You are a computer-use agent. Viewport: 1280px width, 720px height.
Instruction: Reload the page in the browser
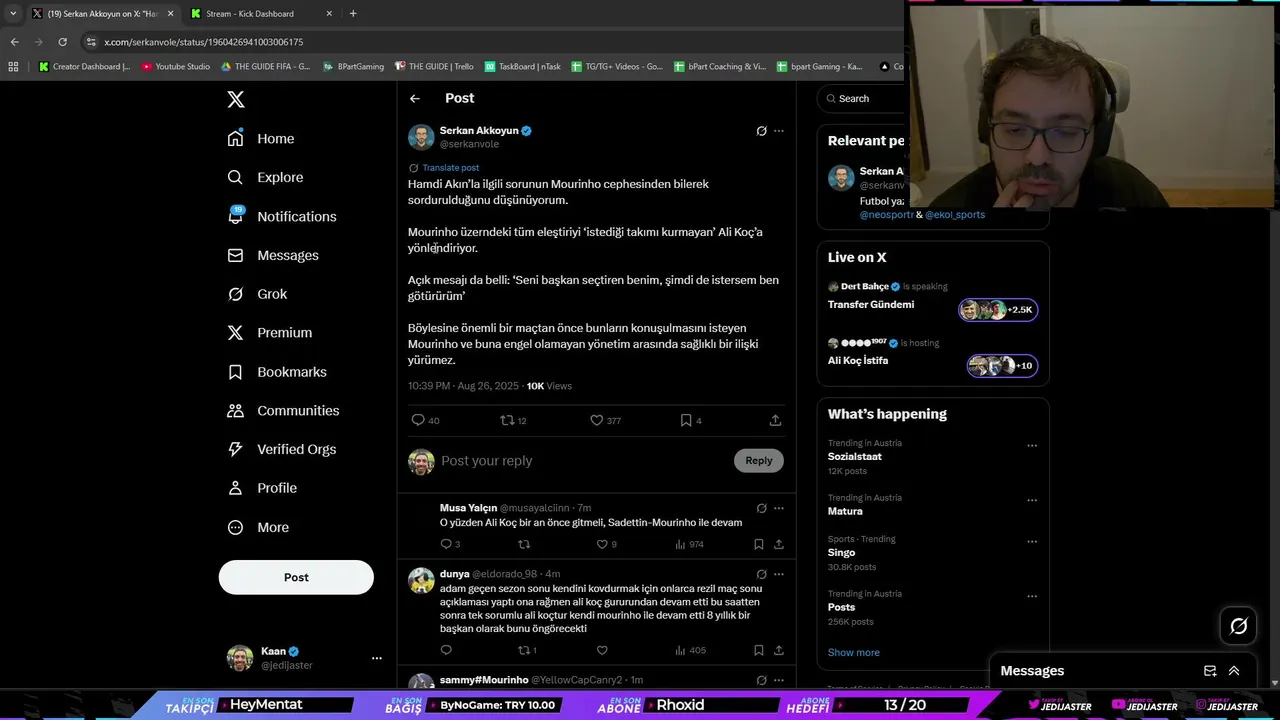click(x=62, y=42)
